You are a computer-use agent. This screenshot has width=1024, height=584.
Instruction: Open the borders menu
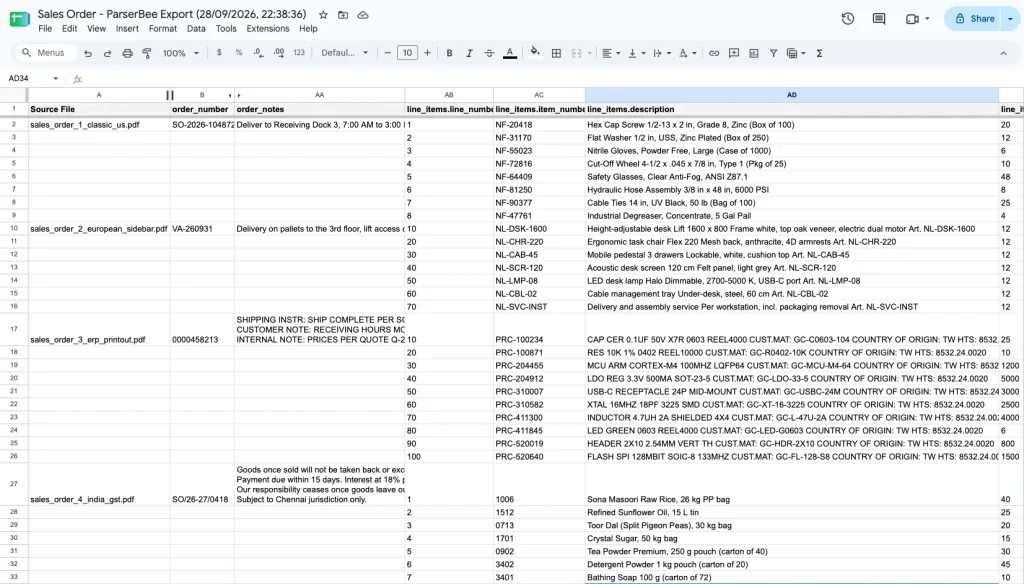tap(556, 53)
